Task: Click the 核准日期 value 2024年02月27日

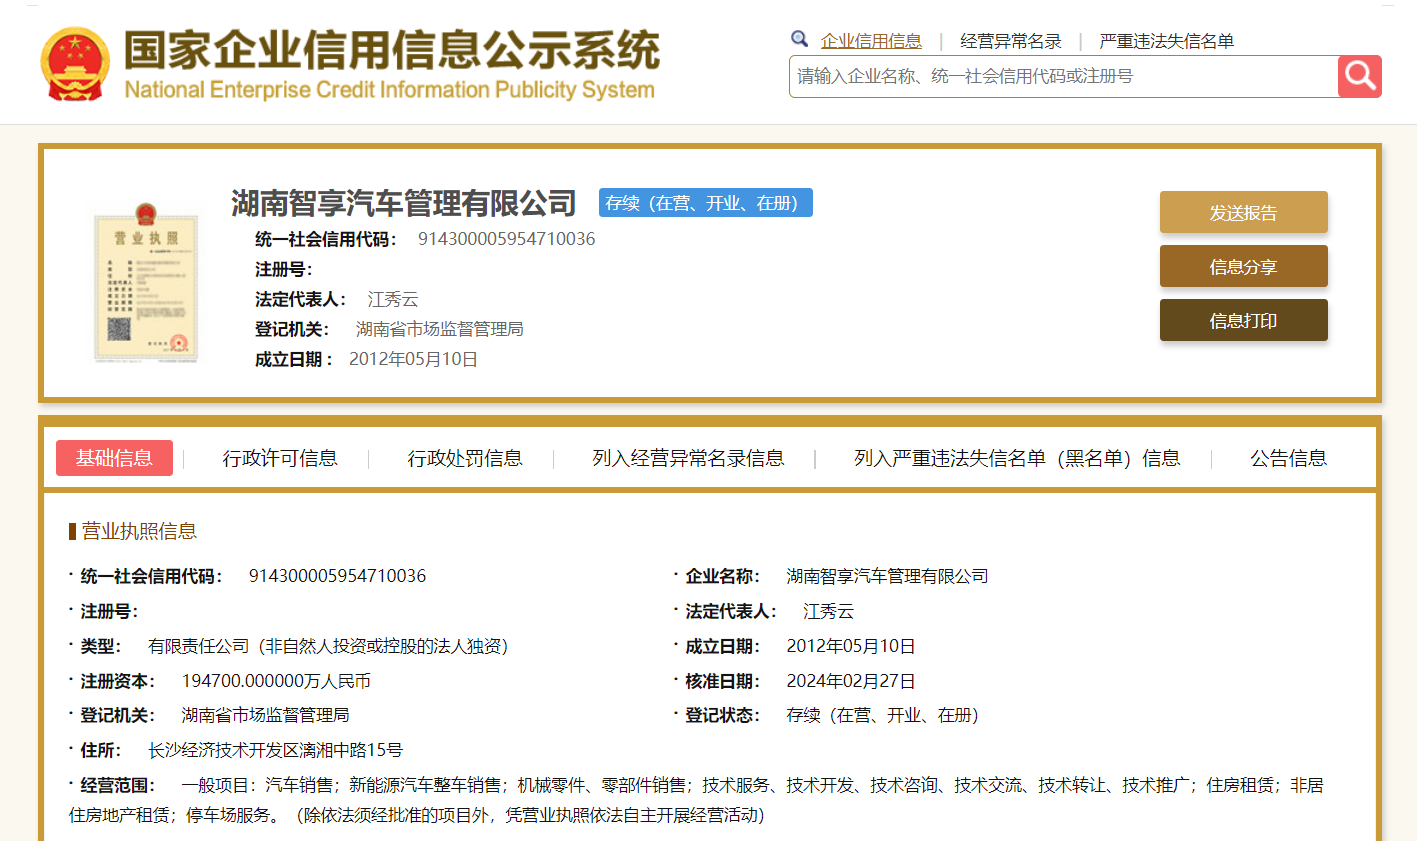Action: pyautogui.click(x=851, y=681)
